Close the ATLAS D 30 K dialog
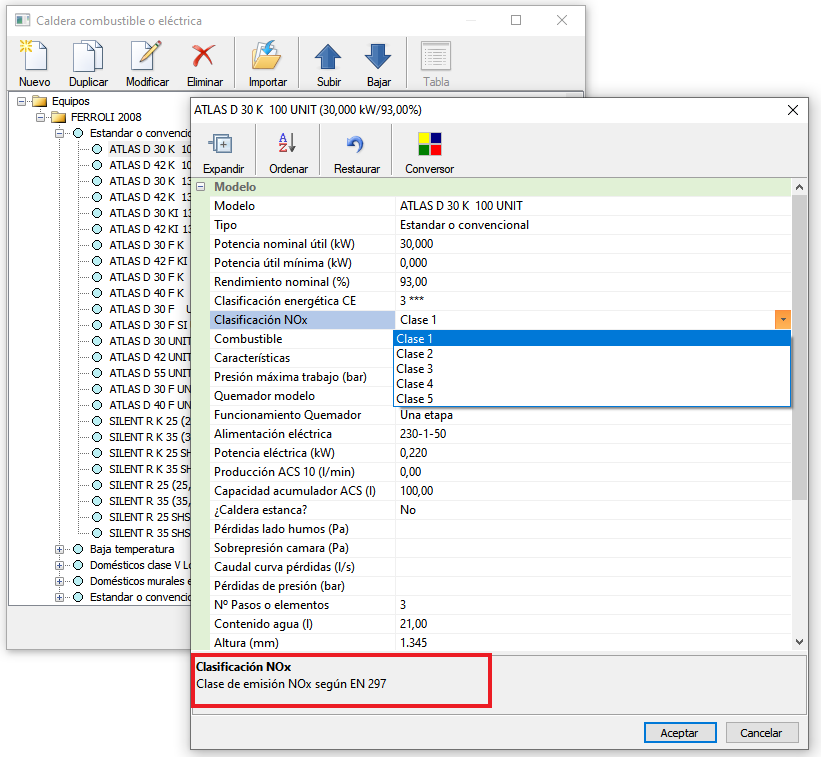This screenshot has height=757, width=821. [x=793, y=110]
